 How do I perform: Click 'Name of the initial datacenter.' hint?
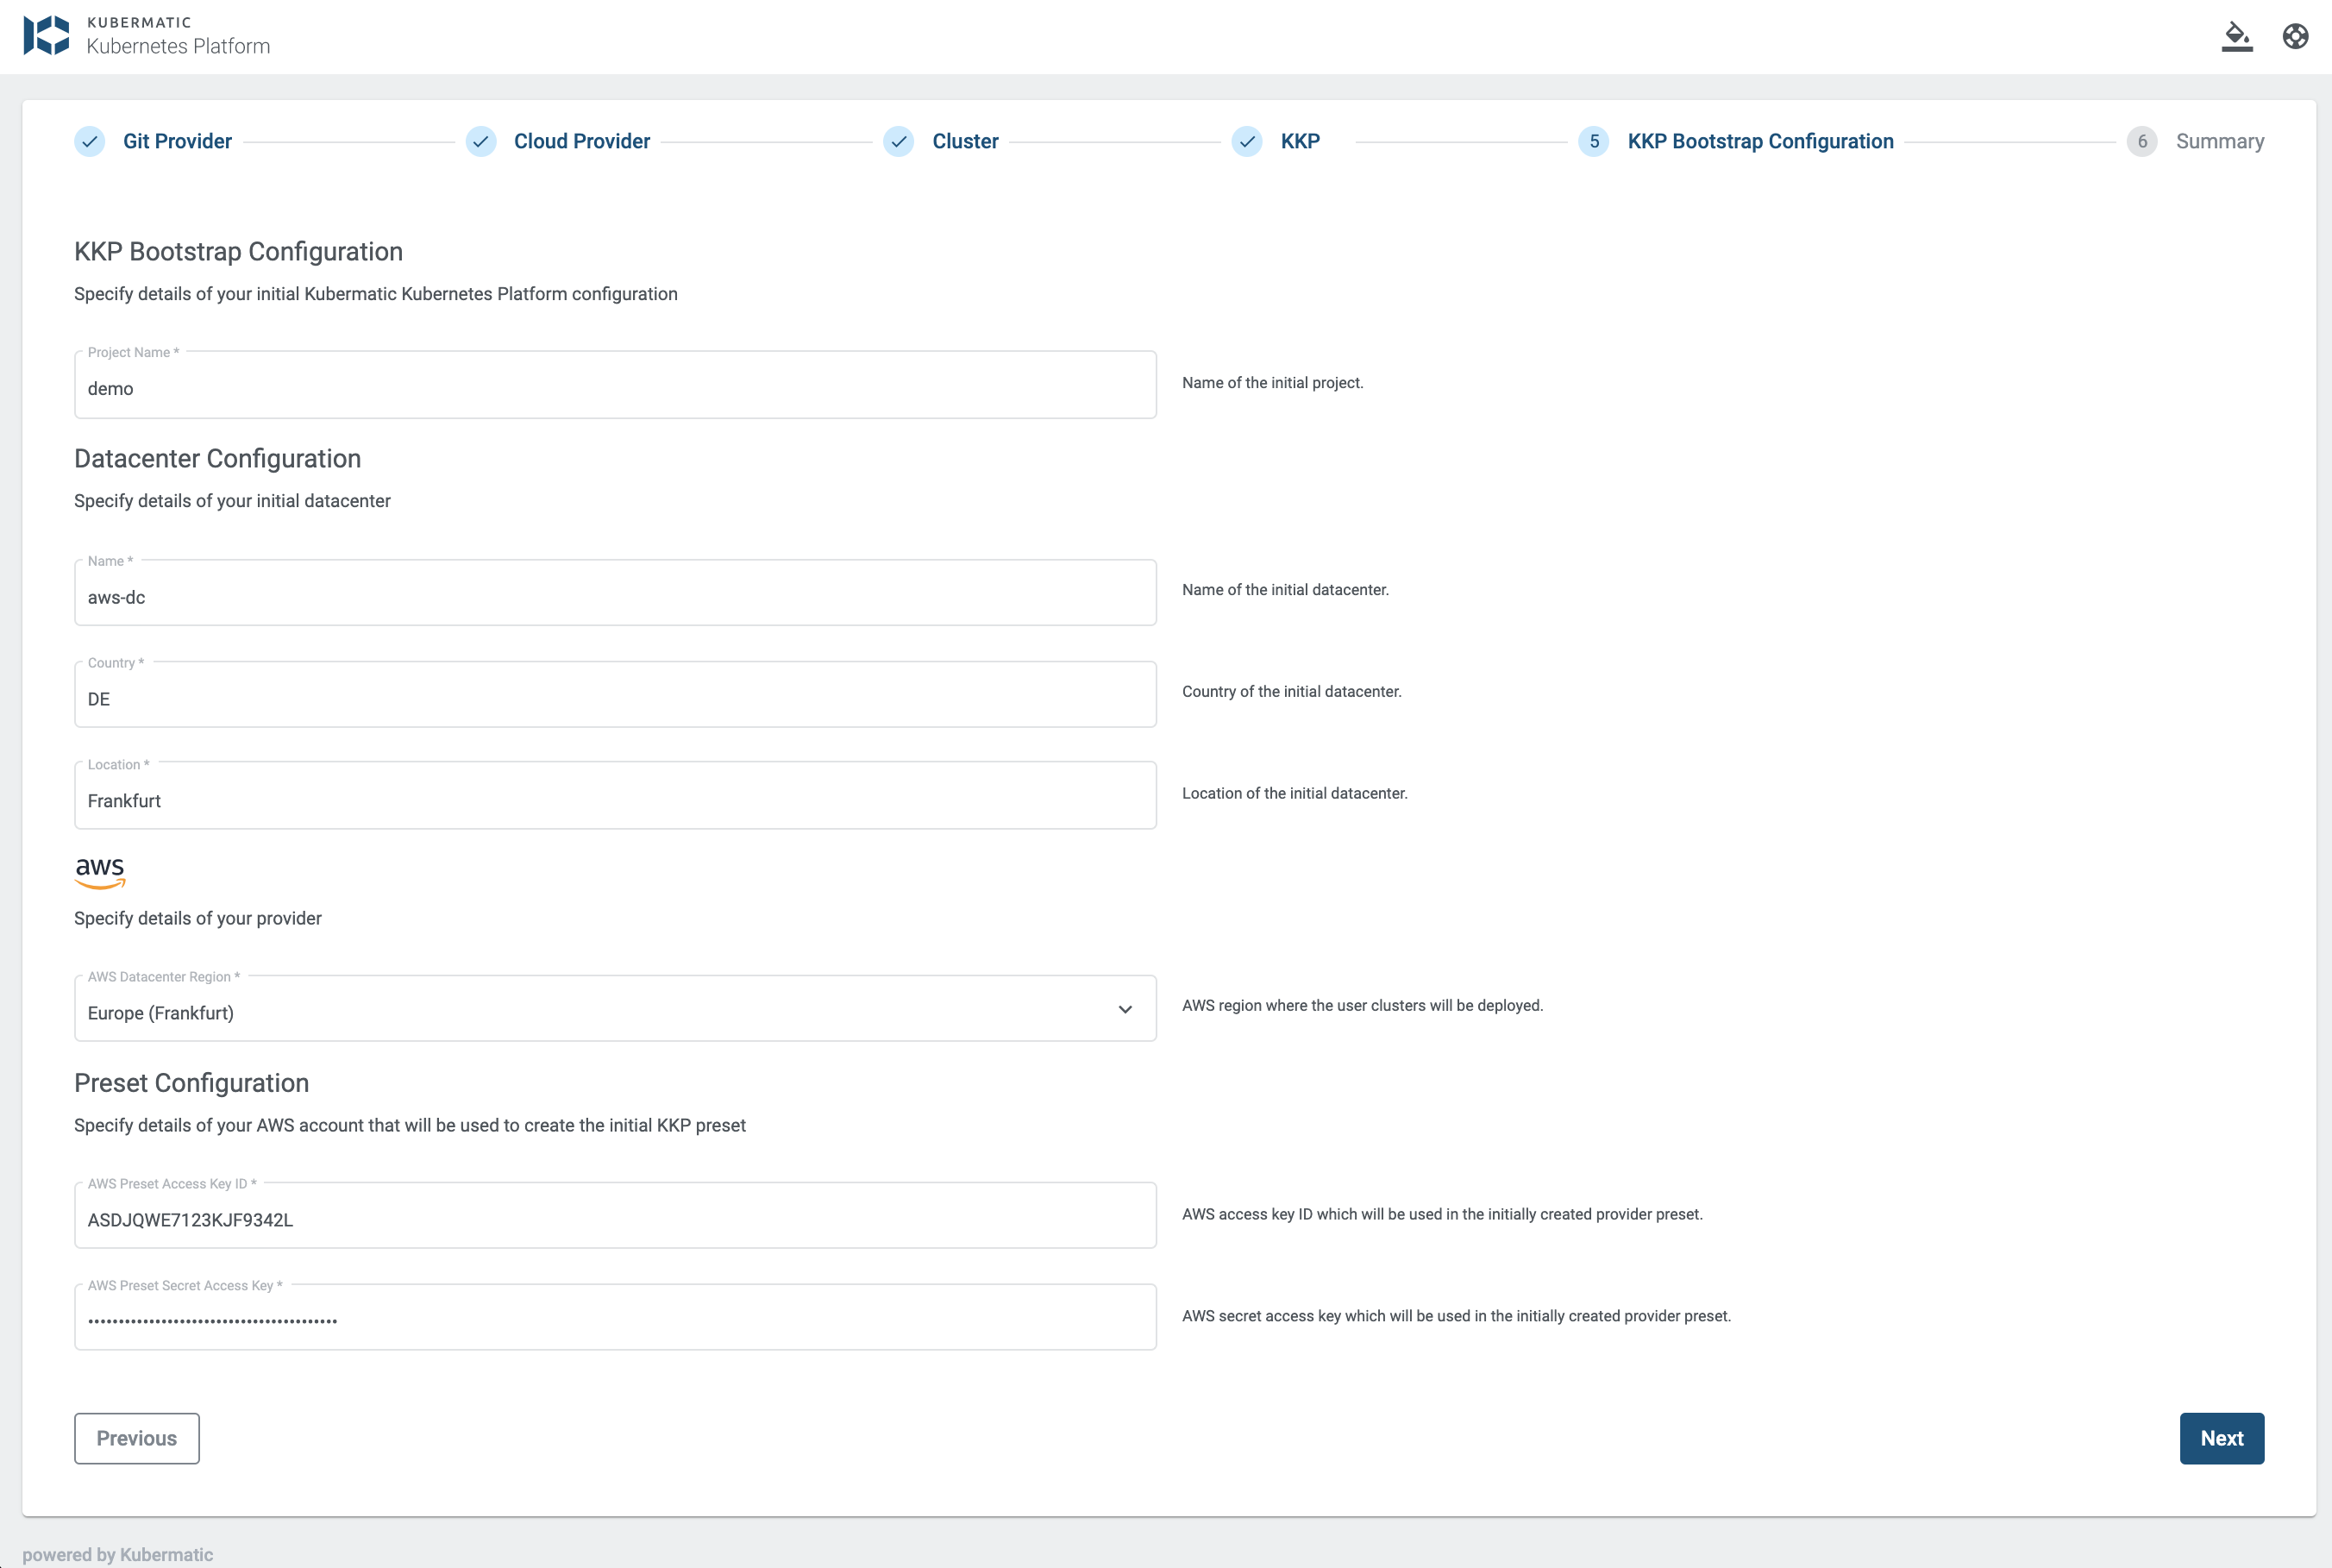pos(1285,590)
